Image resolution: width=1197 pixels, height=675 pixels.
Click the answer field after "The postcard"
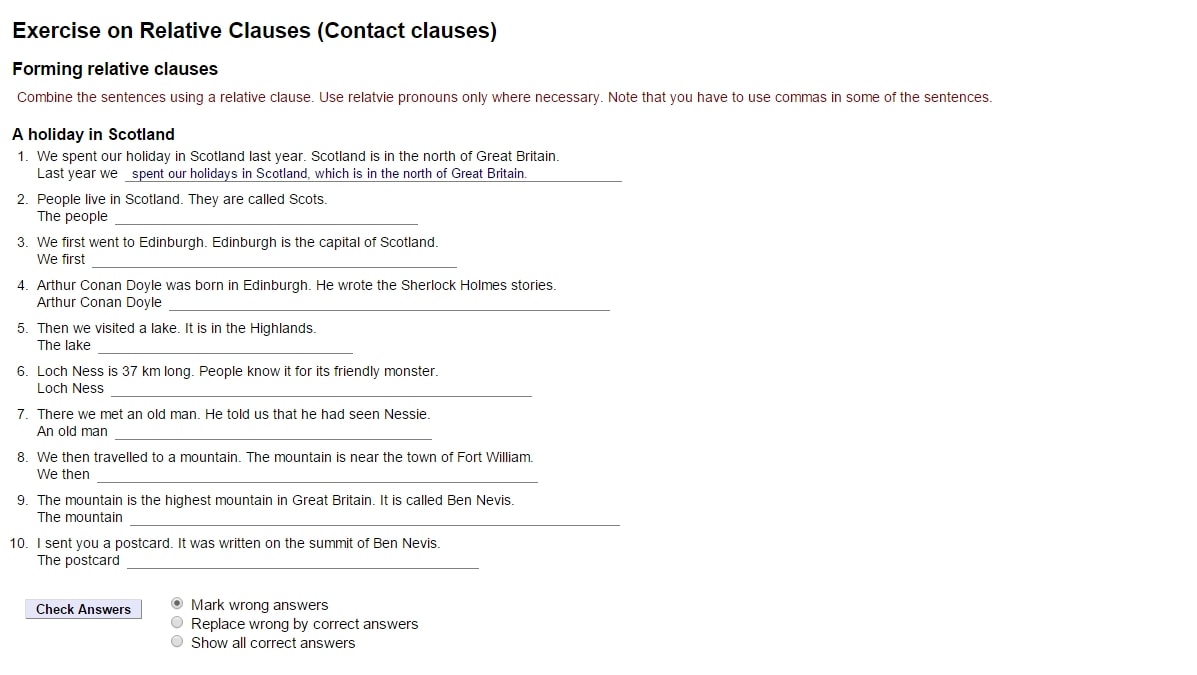(300, 558)
